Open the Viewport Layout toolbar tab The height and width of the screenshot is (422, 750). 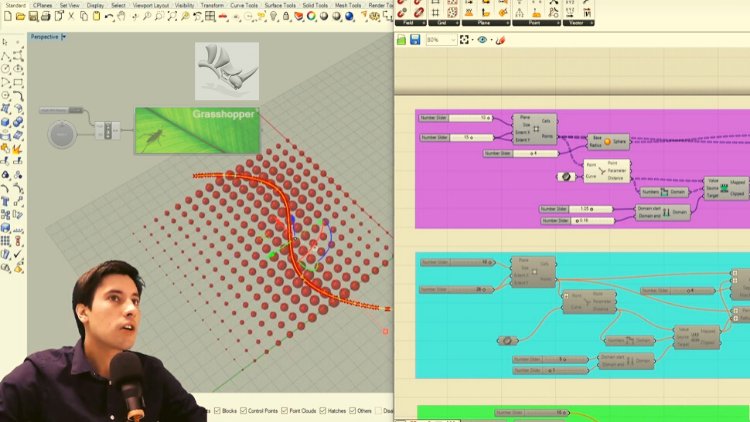150,5
